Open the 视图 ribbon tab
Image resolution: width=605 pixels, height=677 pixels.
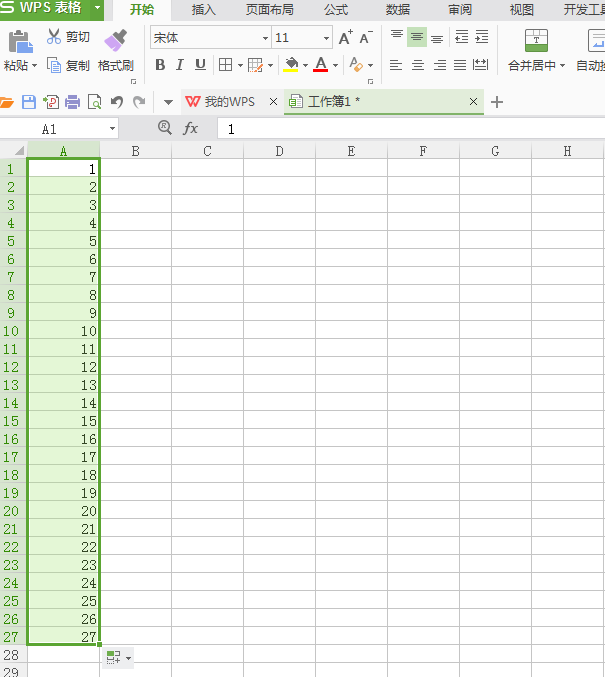(522, 9)
